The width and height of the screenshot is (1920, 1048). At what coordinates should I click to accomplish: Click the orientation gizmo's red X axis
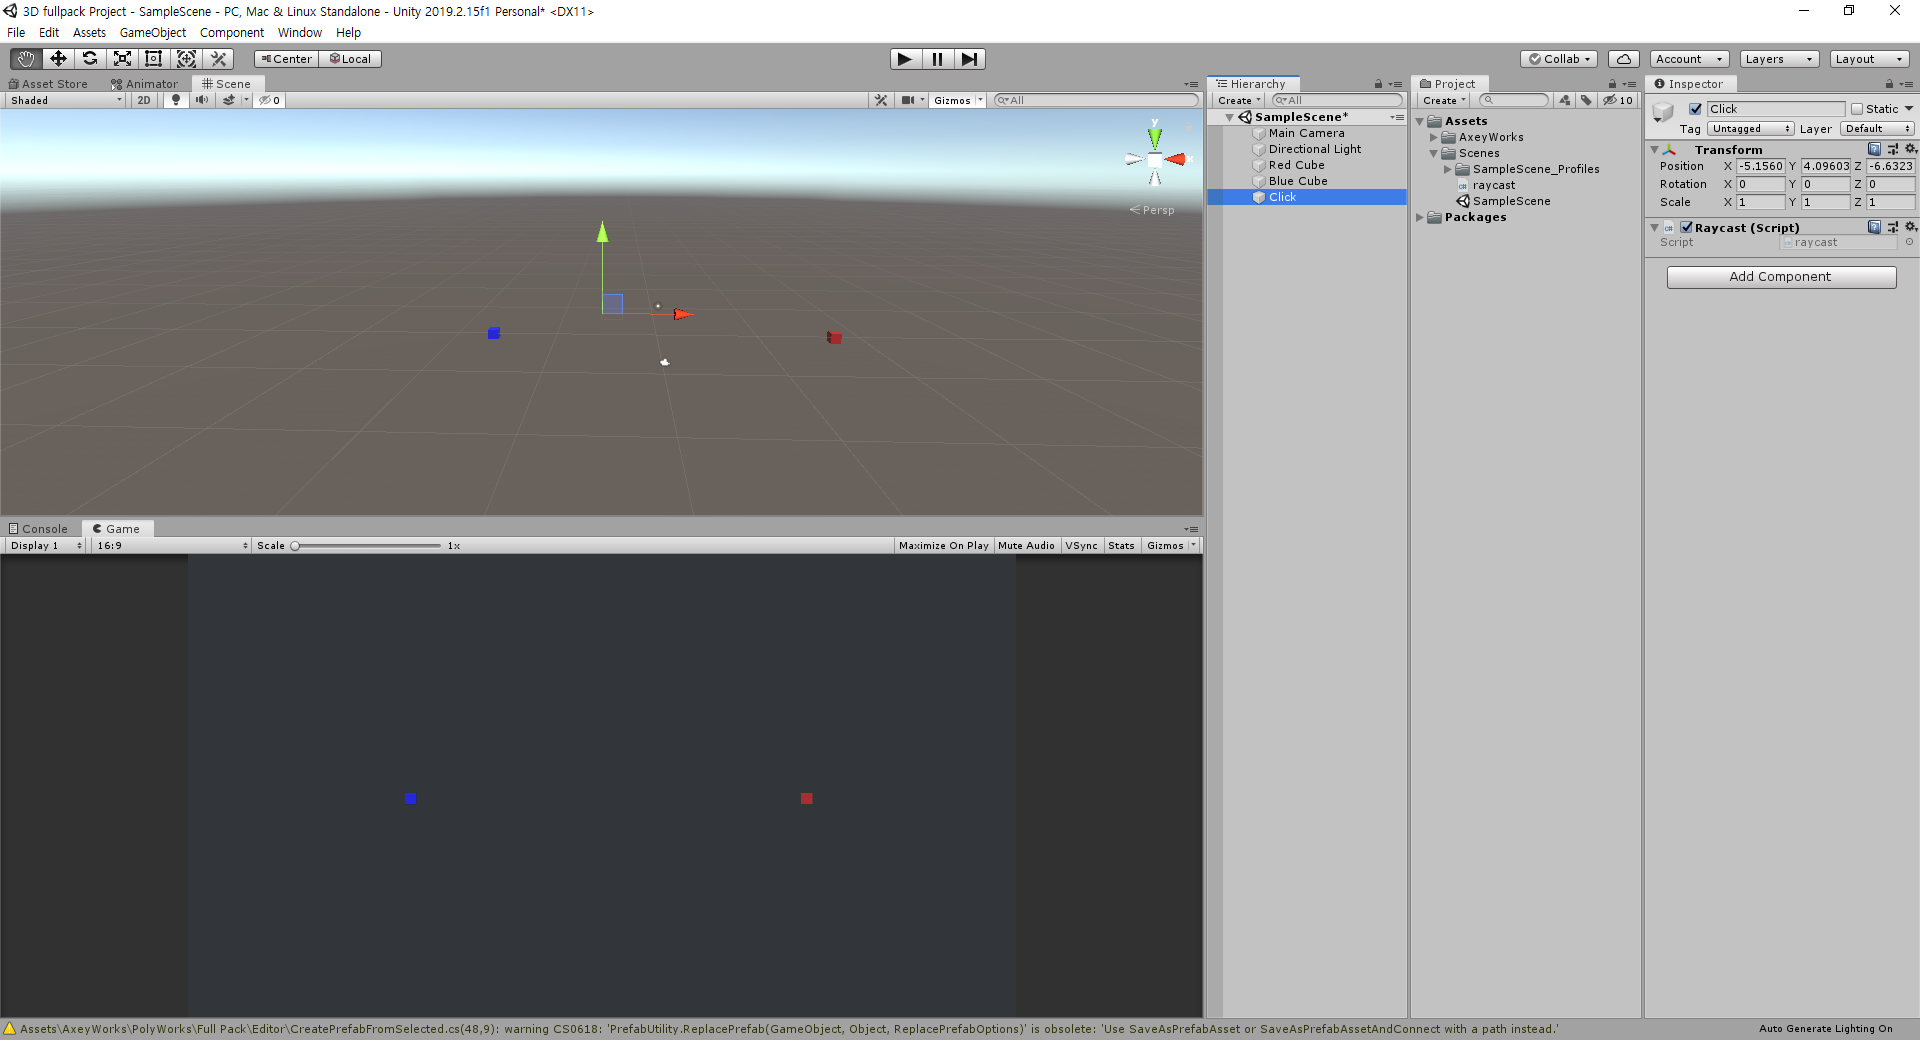tap(1176, 159)
